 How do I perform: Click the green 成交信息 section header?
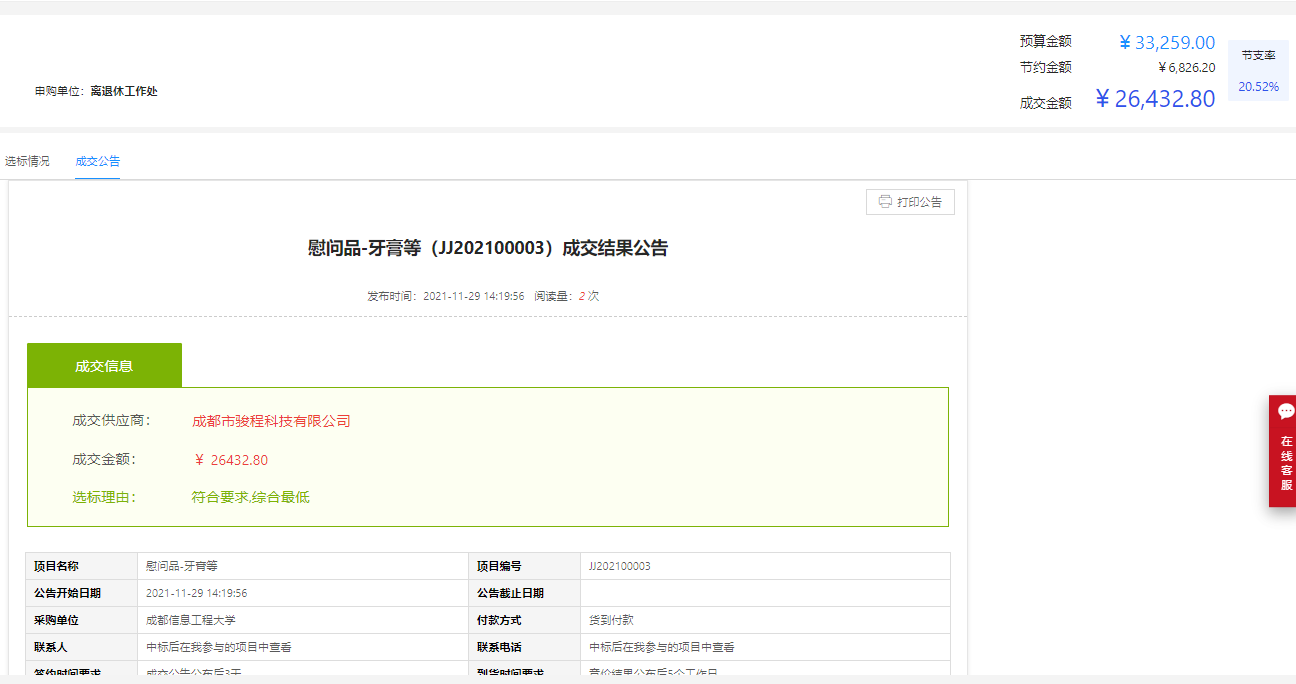(104, 366)
